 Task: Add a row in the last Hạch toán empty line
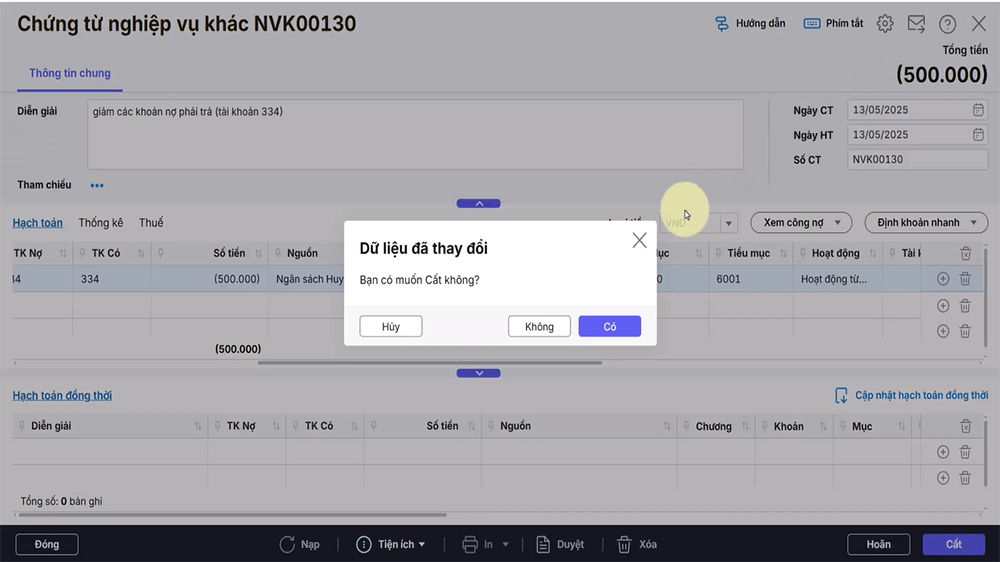pos(943,331)
